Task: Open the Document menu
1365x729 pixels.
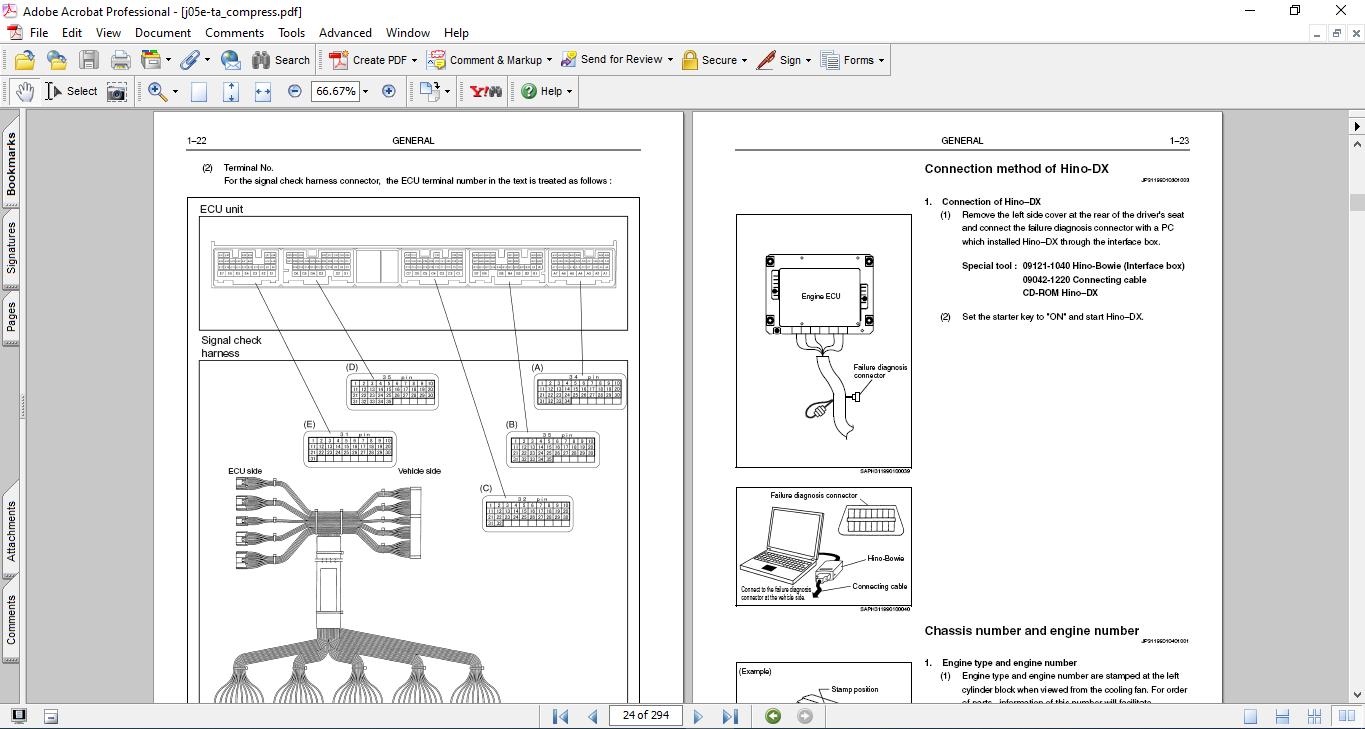Action: [163, 33]
